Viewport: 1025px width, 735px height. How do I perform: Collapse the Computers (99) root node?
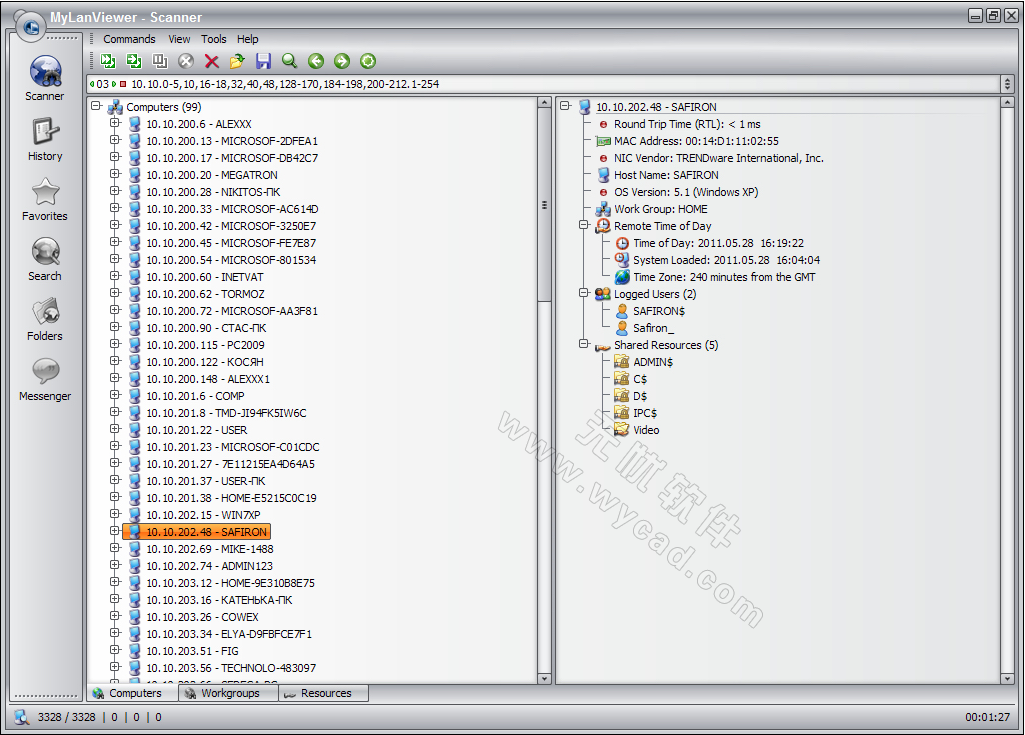coord(96,106)
